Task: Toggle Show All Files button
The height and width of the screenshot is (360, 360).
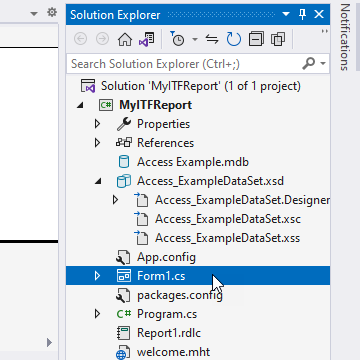Action: pyautogui.click(x=278, y=39)
